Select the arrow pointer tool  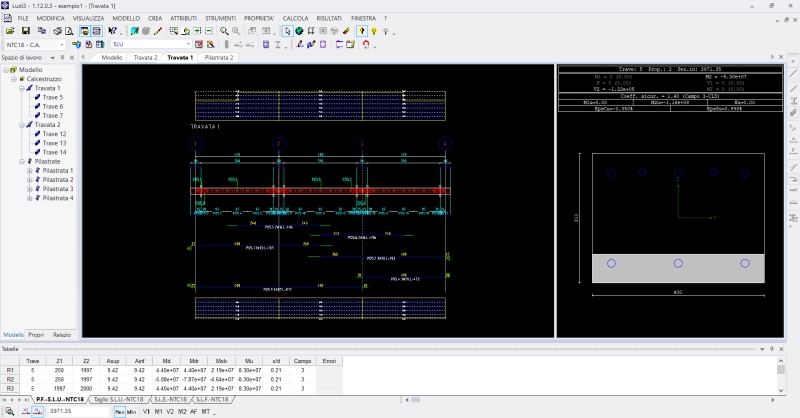(287, 31)
